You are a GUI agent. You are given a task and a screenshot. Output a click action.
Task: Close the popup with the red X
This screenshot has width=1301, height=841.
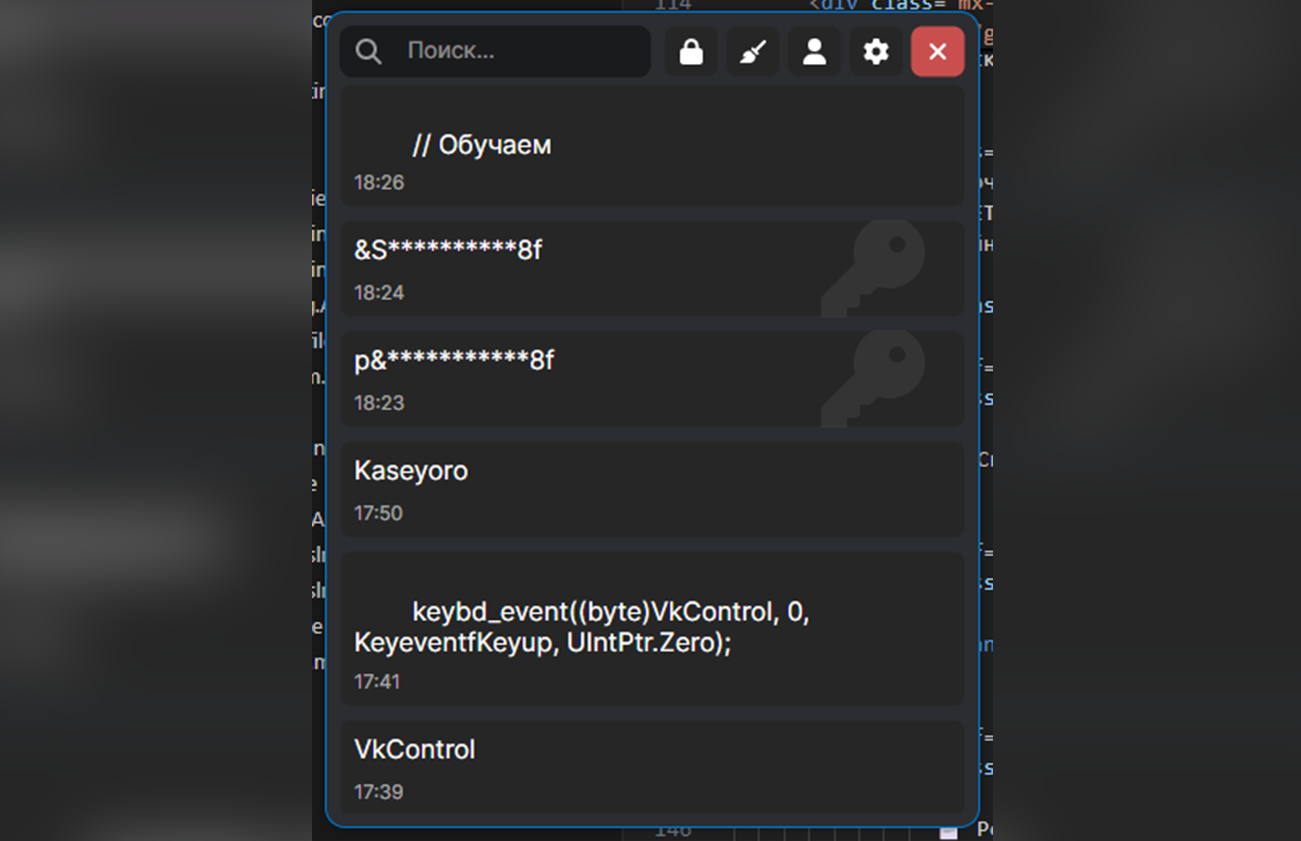click(937, 51)
